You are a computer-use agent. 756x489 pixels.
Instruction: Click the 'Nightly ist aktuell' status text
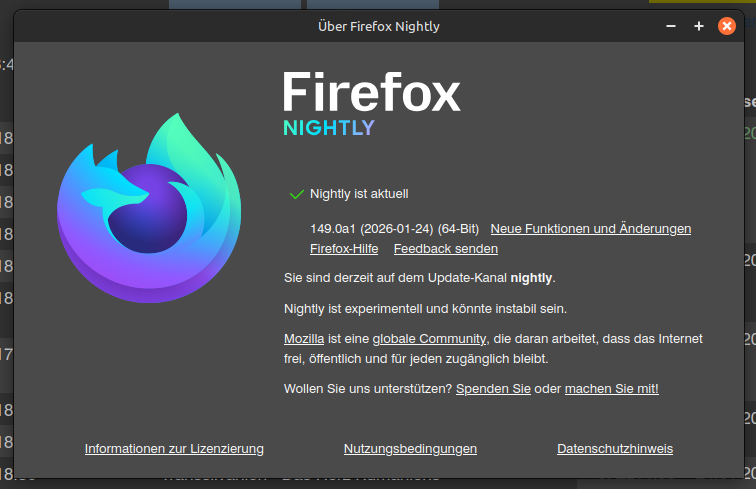tap(359, 194)
